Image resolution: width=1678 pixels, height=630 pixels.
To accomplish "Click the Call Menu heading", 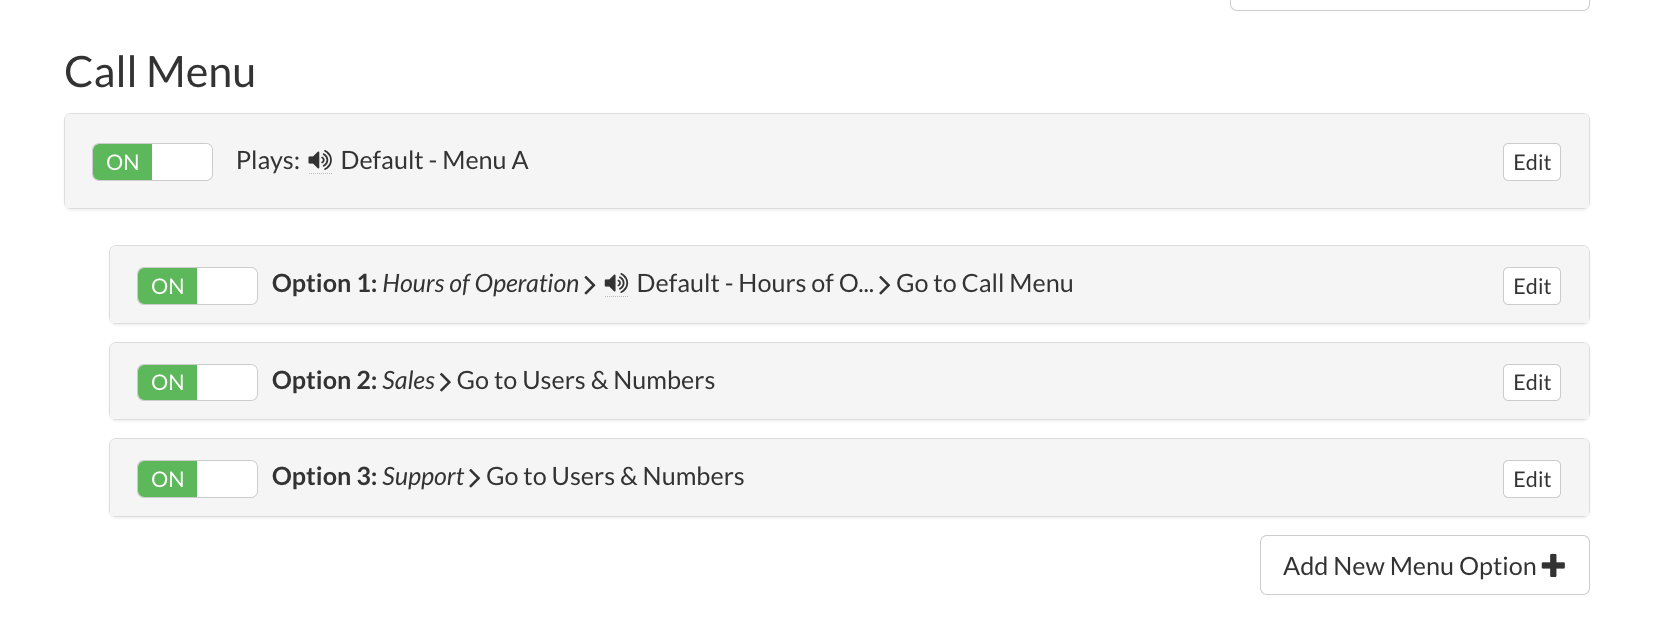I will click(160, 72).
